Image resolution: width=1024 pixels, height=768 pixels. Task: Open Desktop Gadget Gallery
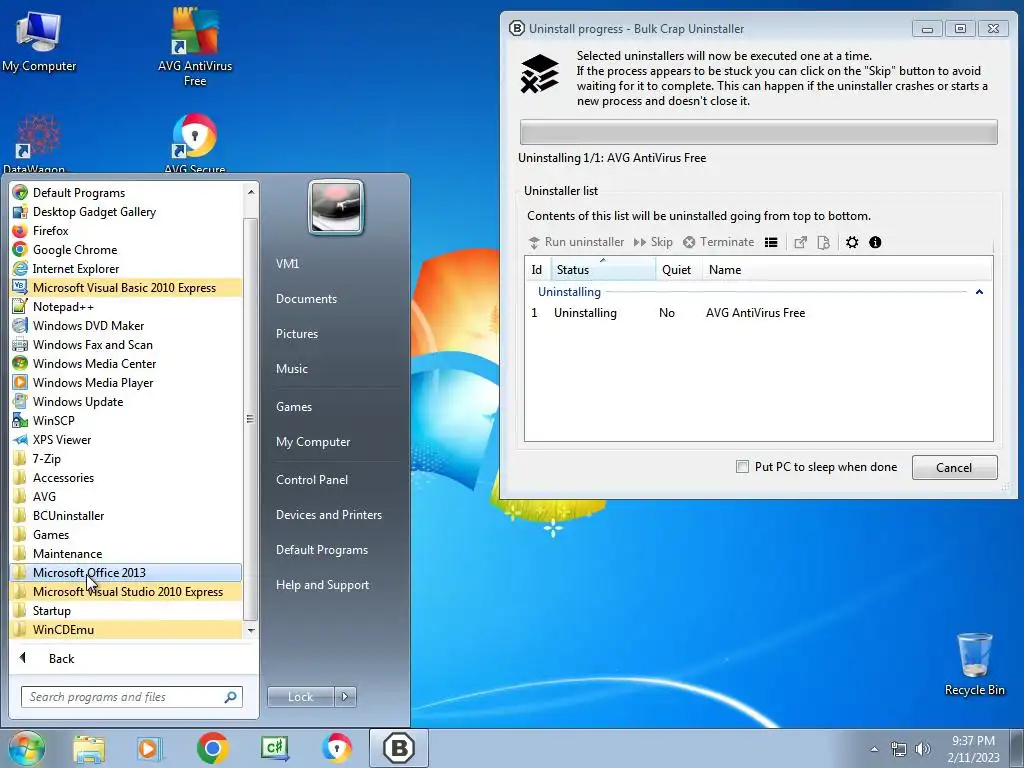(x=127, y=212)
